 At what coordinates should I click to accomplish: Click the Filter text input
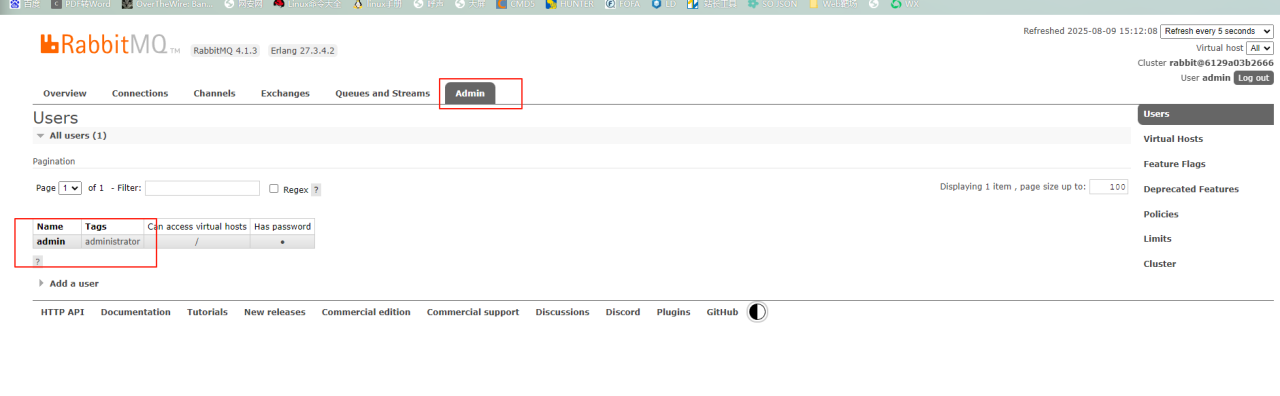coord(202,188)
